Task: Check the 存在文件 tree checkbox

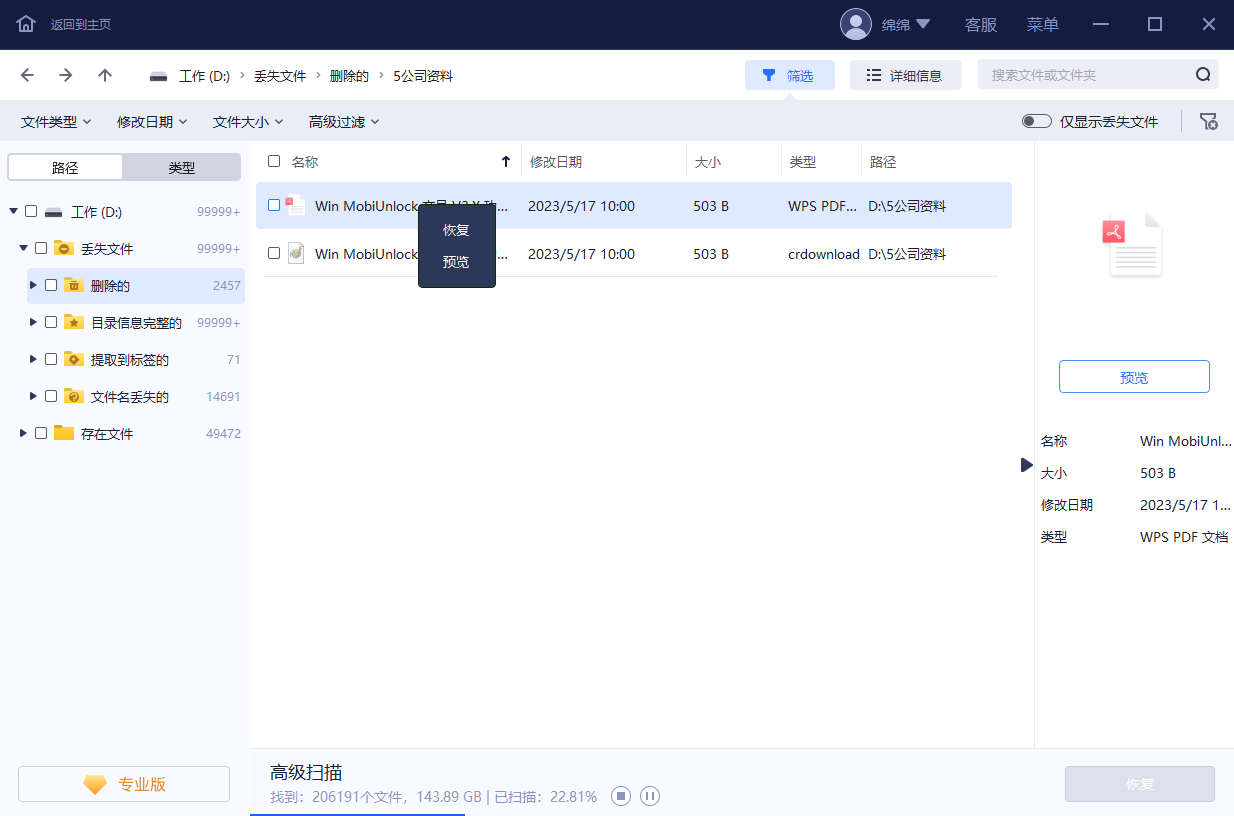Action: coord(41,433)
